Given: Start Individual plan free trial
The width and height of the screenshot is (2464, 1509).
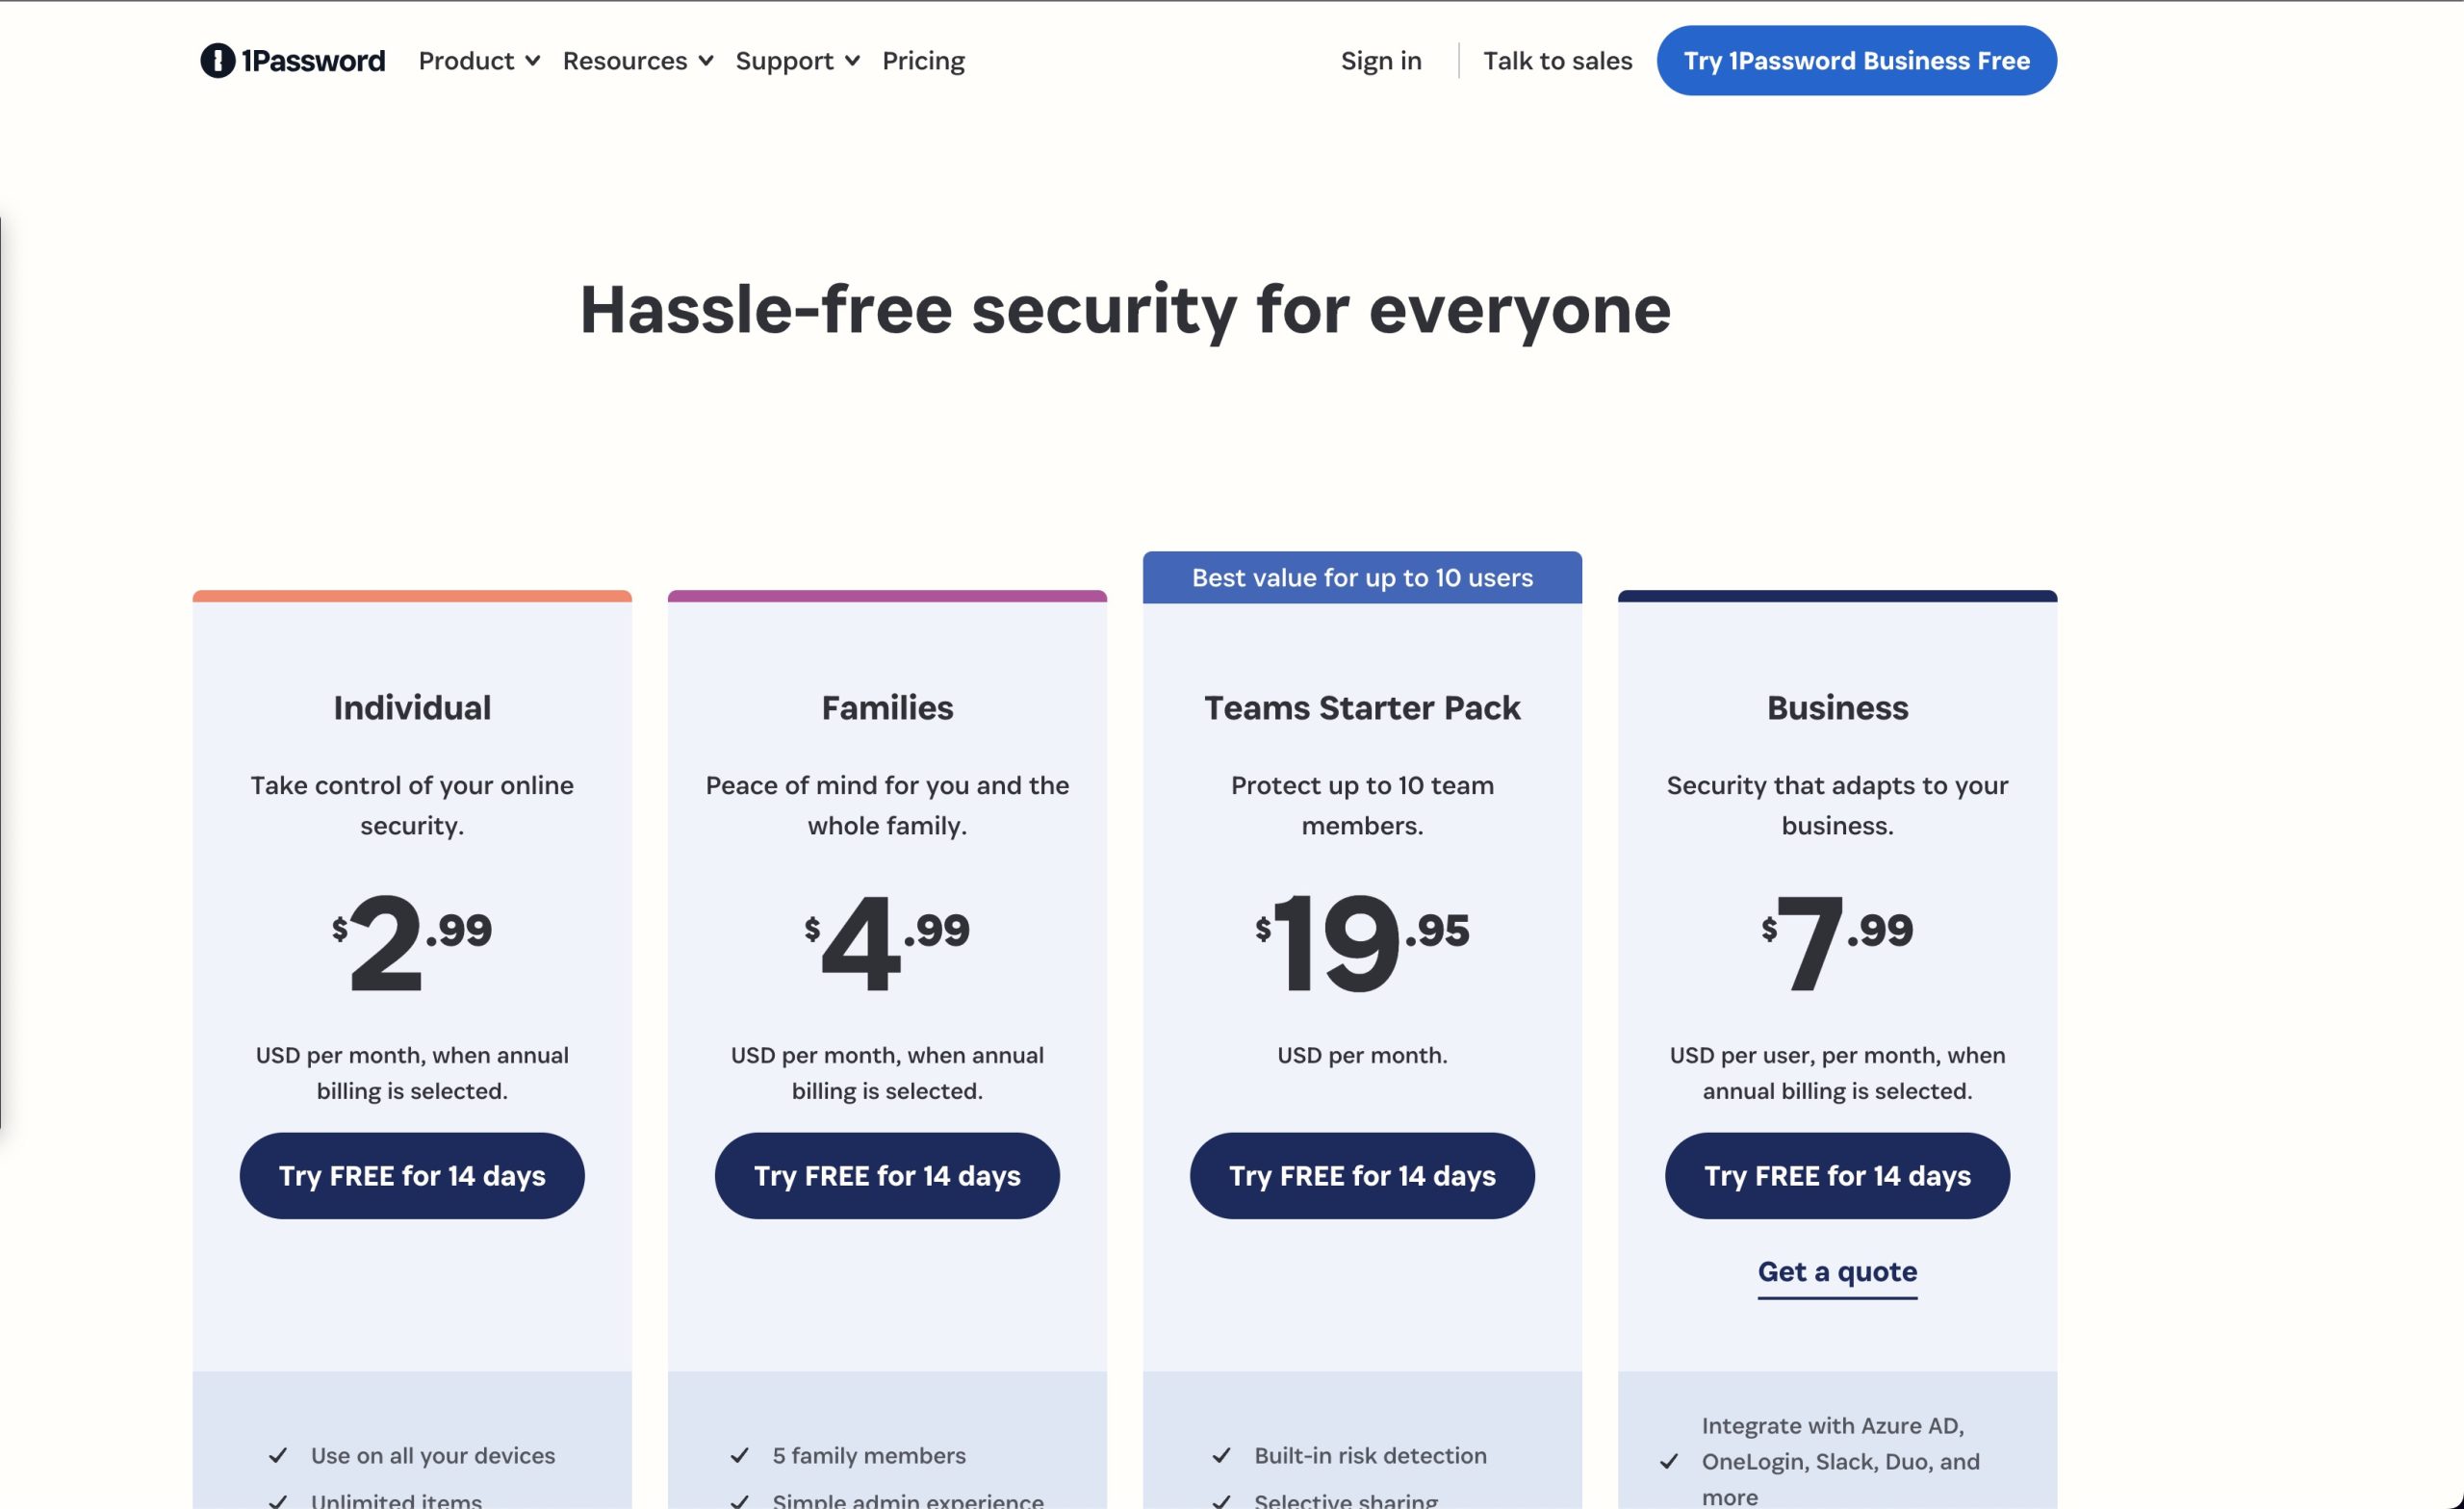Looking at the screenshot, I should (x=412, y=1175).
